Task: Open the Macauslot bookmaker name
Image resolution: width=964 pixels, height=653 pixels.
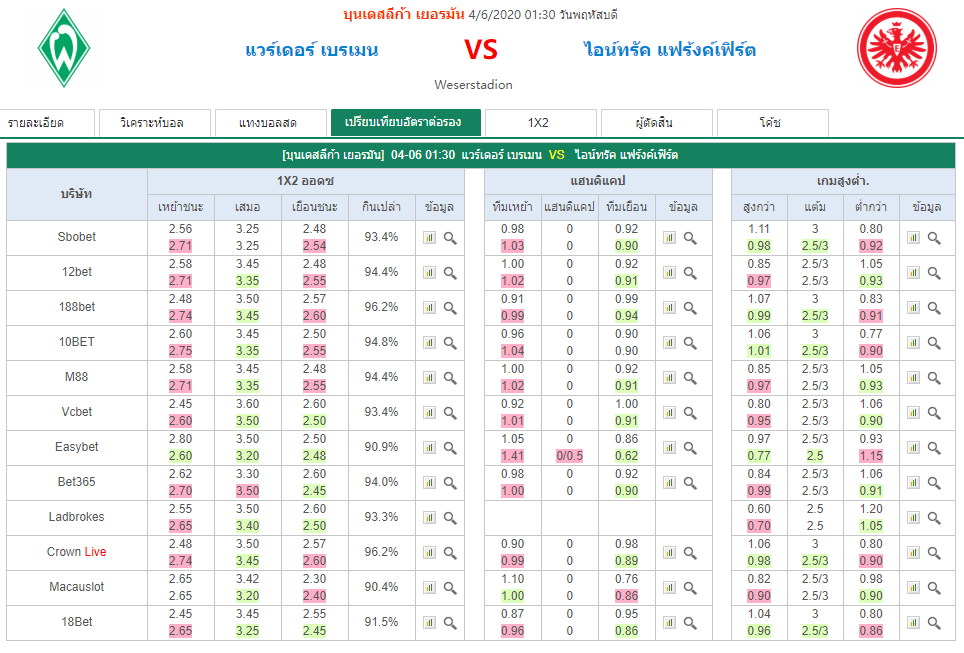Action: [x=77, y=587]
